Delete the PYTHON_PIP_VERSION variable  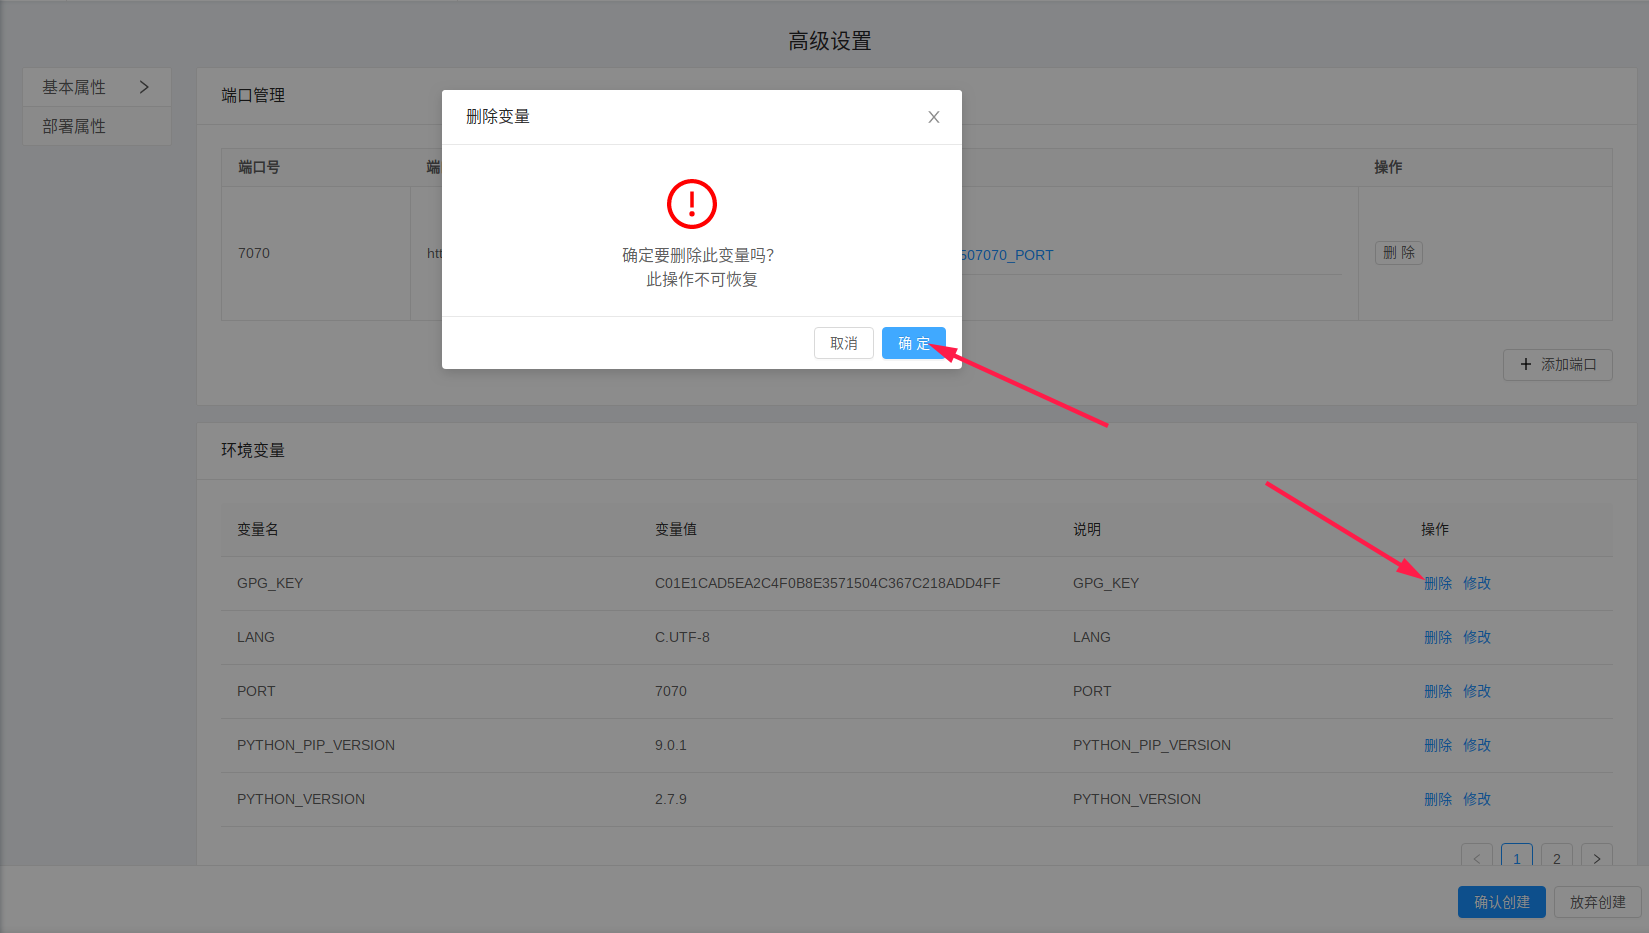[1438, 745]
